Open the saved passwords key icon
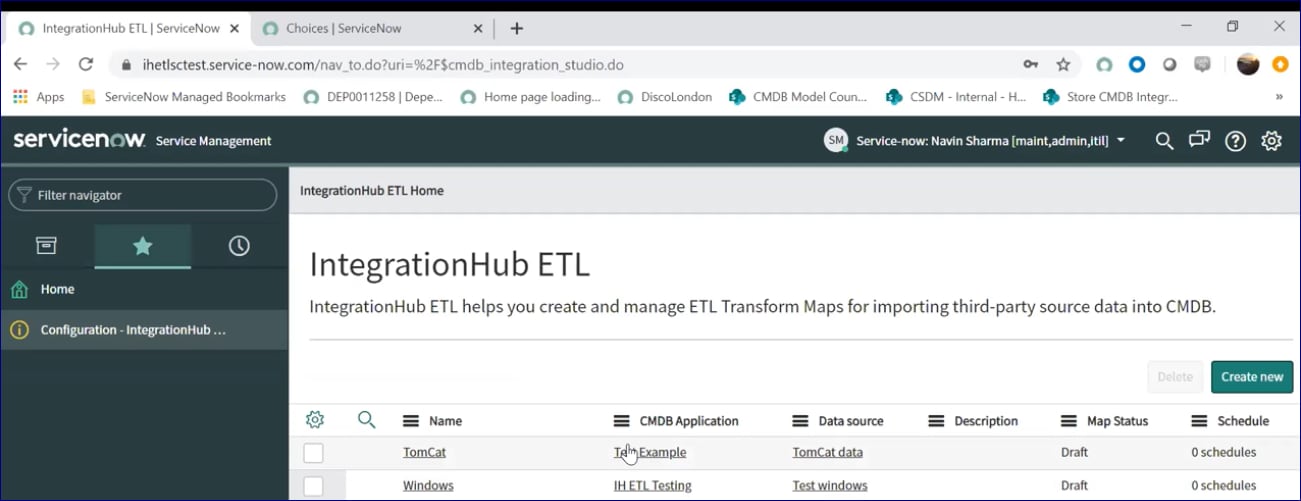 click(1030, 64)
